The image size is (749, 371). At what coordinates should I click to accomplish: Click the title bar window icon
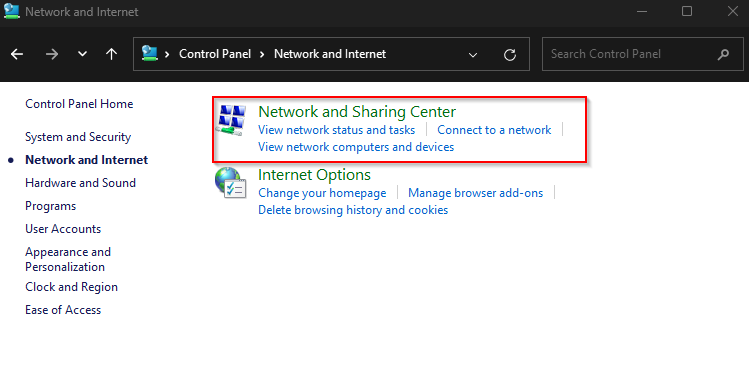[11, 11]
